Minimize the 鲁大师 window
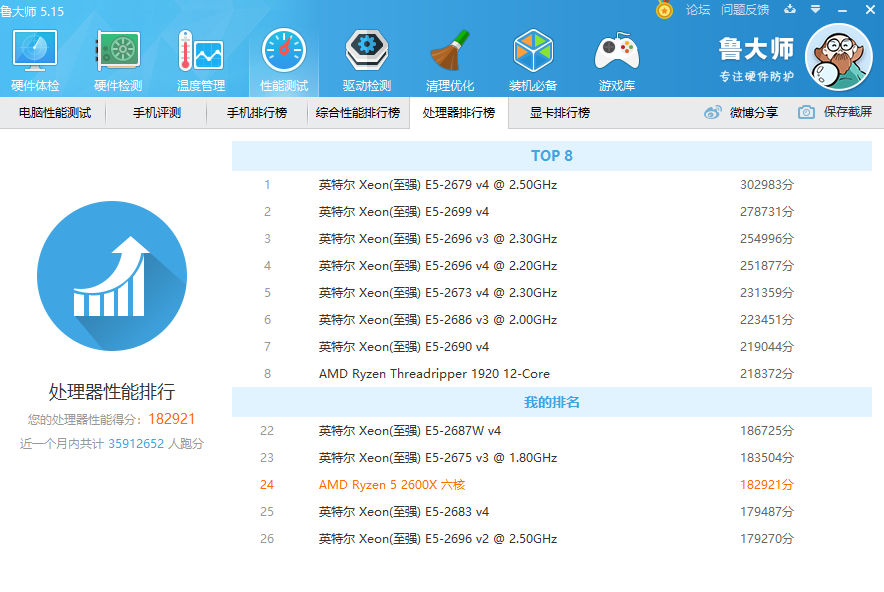884x592 pixels. point(842,10)
